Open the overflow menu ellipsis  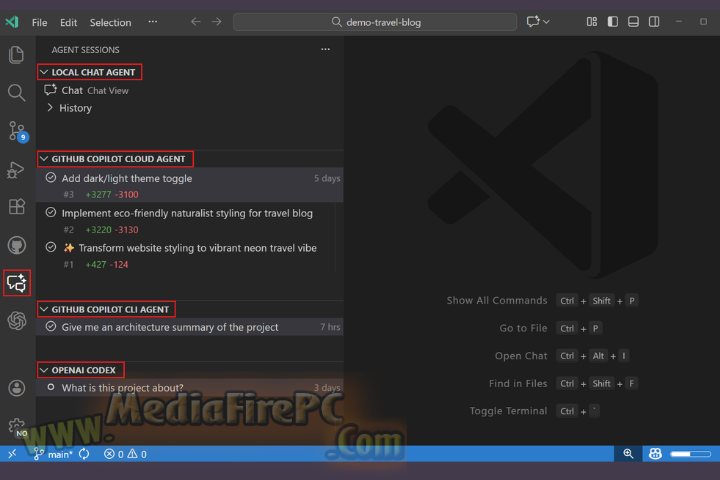coord(152,22)
